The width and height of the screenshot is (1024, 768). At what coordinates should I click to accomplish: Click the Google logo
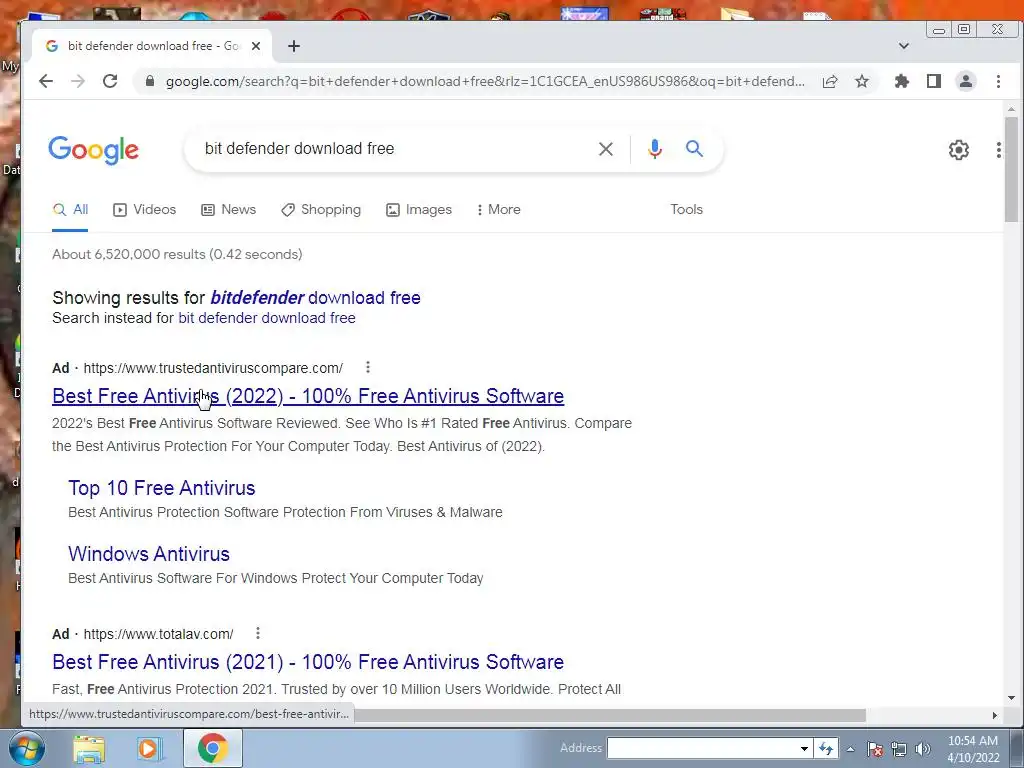point(93,150)
